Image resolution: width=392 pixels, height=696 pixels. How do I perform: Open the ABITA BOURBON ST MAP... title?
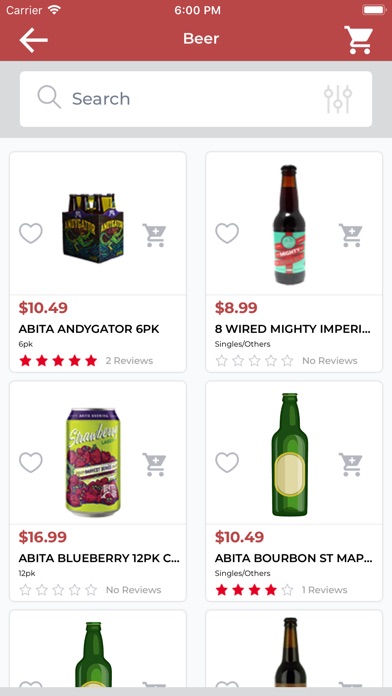click(x=293, y=558)
